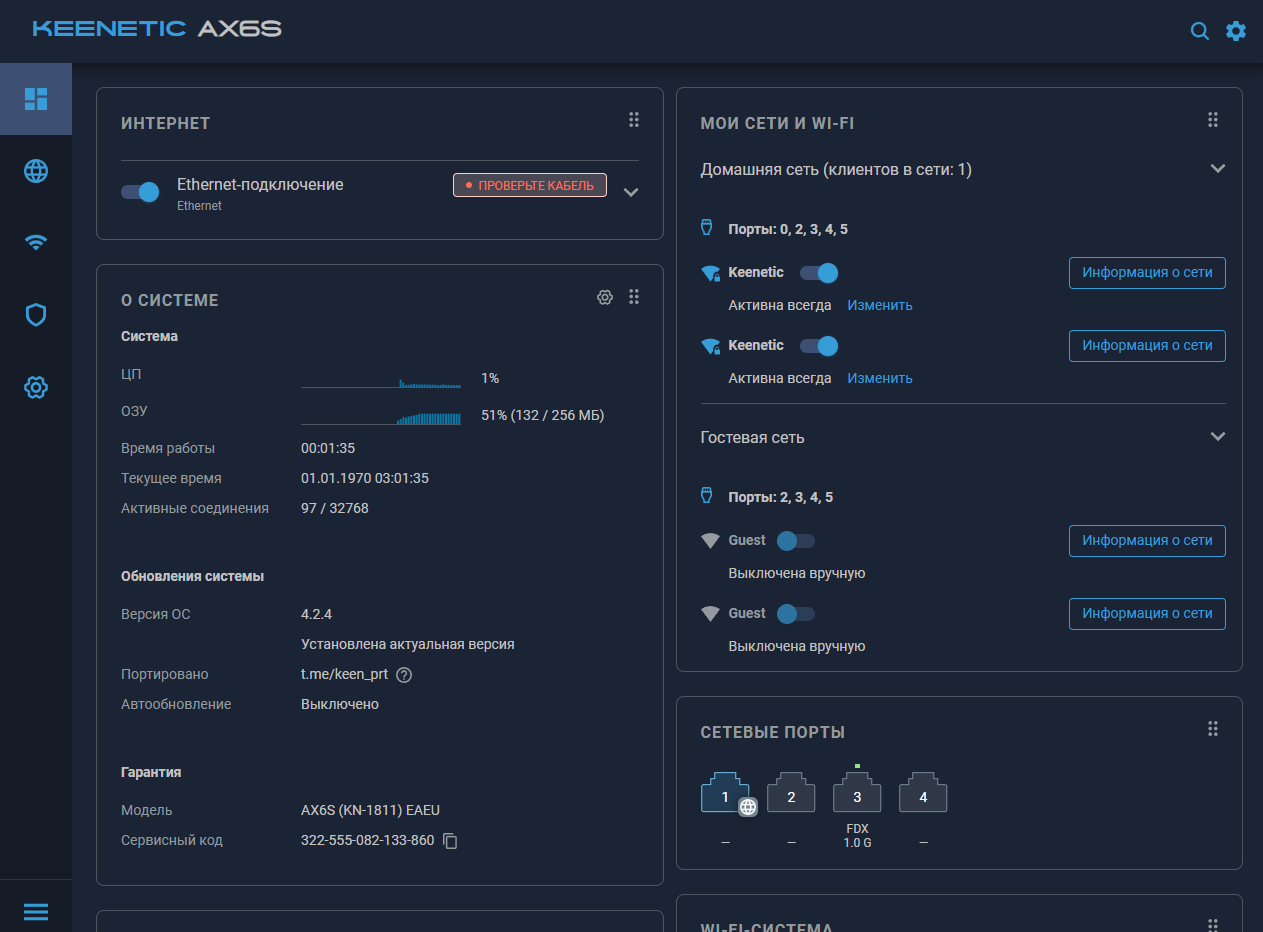
Task: Select network port 4 icon
Action: coord(923,793)
